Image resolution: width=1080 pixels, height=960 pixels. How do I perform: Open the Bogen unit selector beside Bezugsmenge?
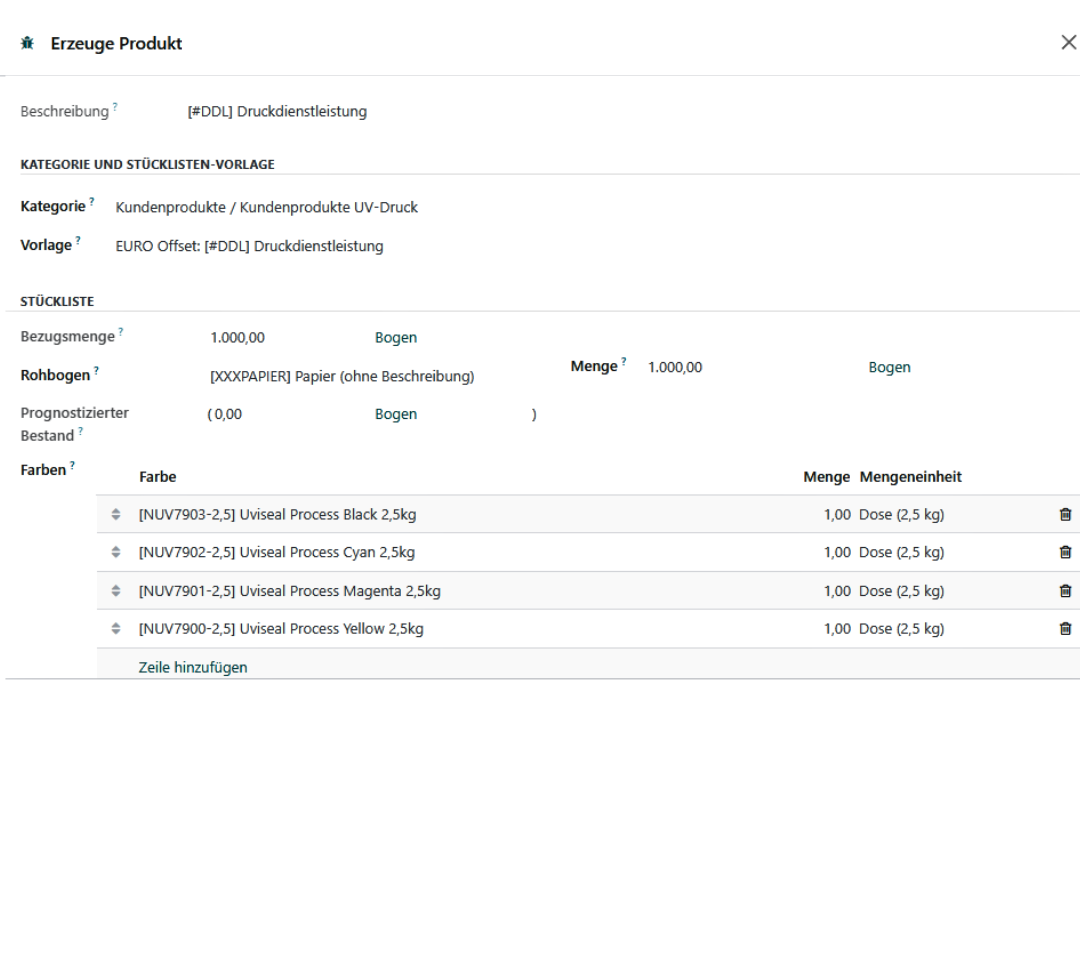(x=396, y=337)
